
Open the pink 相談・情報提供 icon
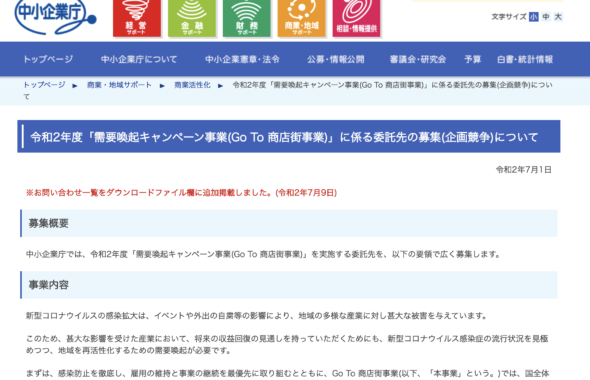click(x=356, y=18)
